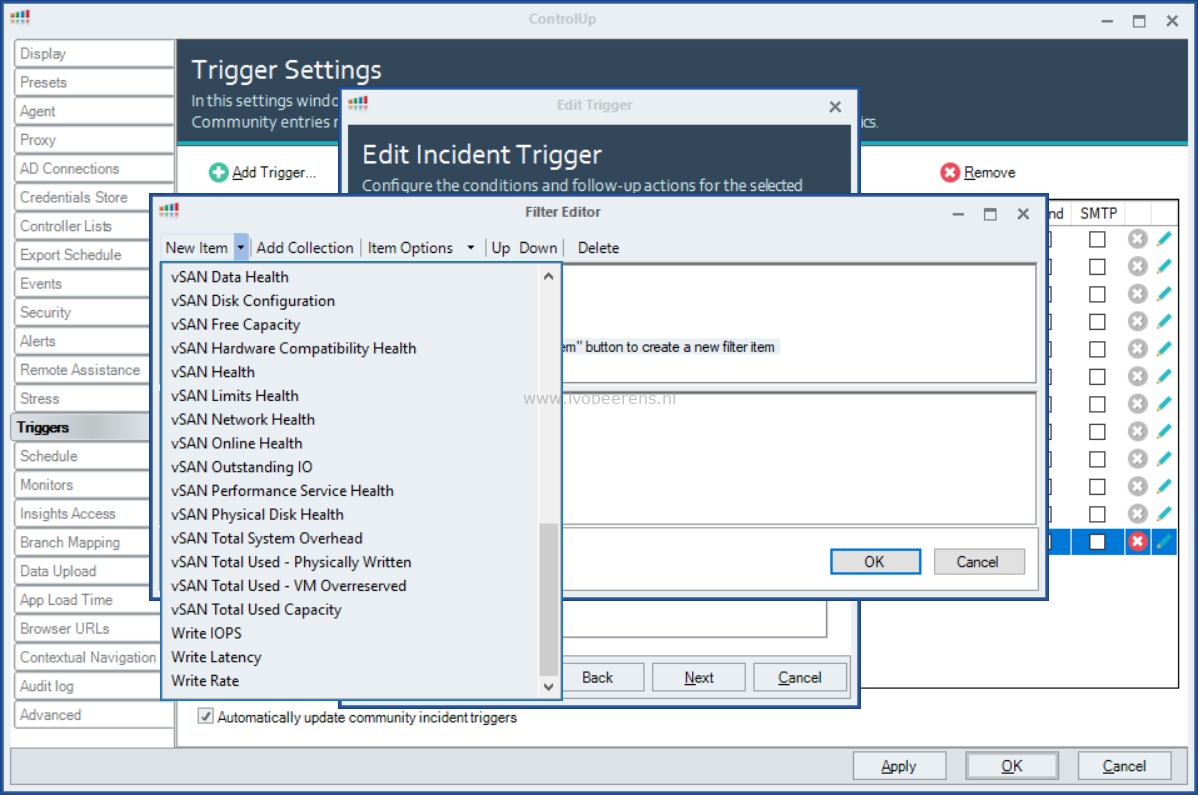Pick vSAN Online Health
This screenshot has height=795, width=1198.
coord(237,443)
